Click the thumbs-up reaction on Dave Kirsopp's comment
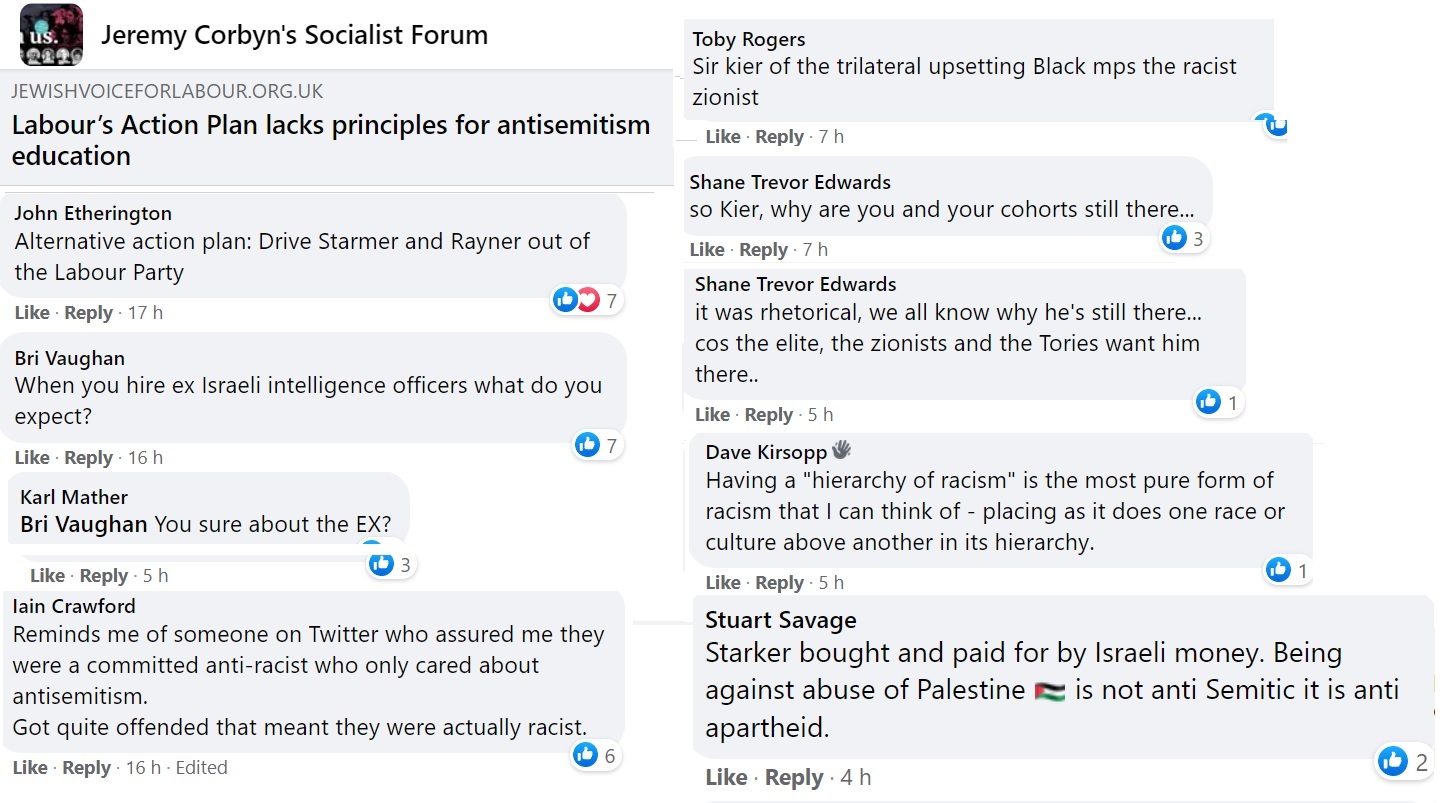 [1278, 570]
